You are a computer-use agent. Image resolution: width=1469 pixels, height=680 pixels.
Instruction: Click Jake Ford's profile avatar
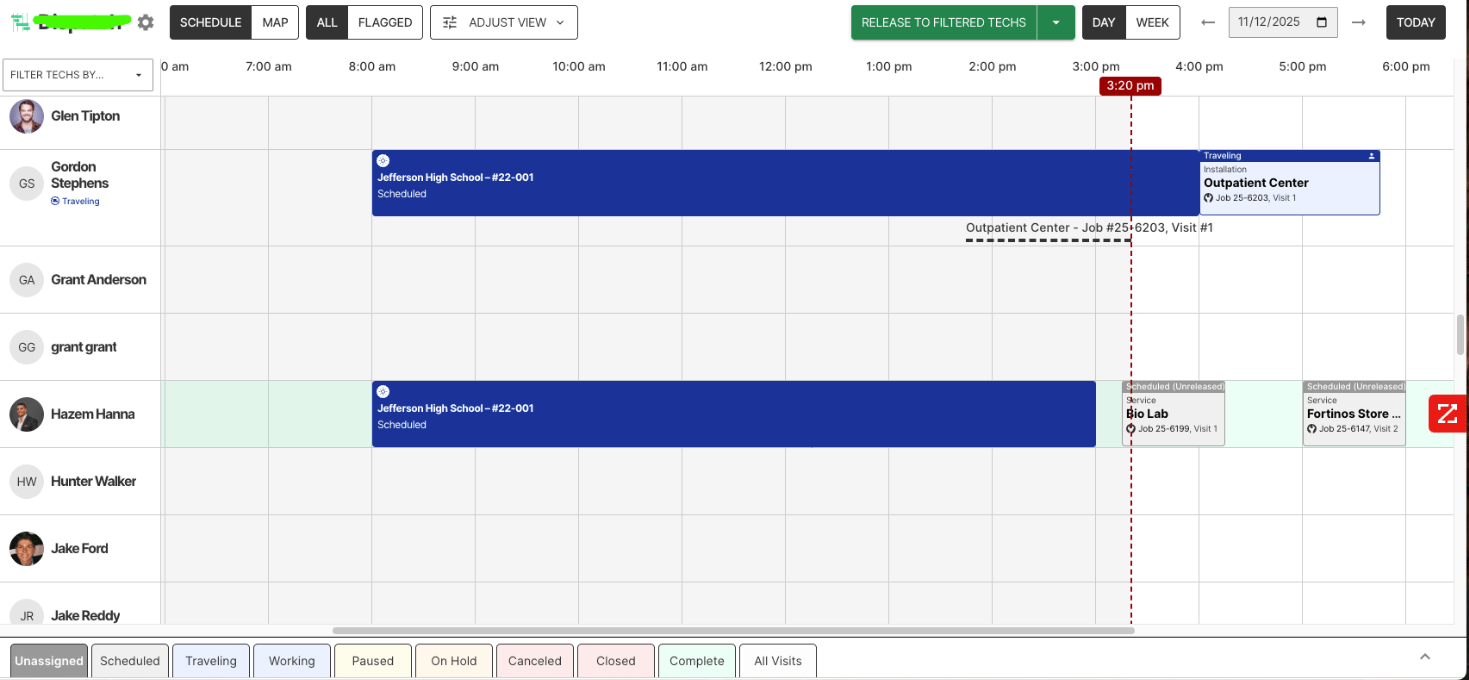(x=27, y=548)
